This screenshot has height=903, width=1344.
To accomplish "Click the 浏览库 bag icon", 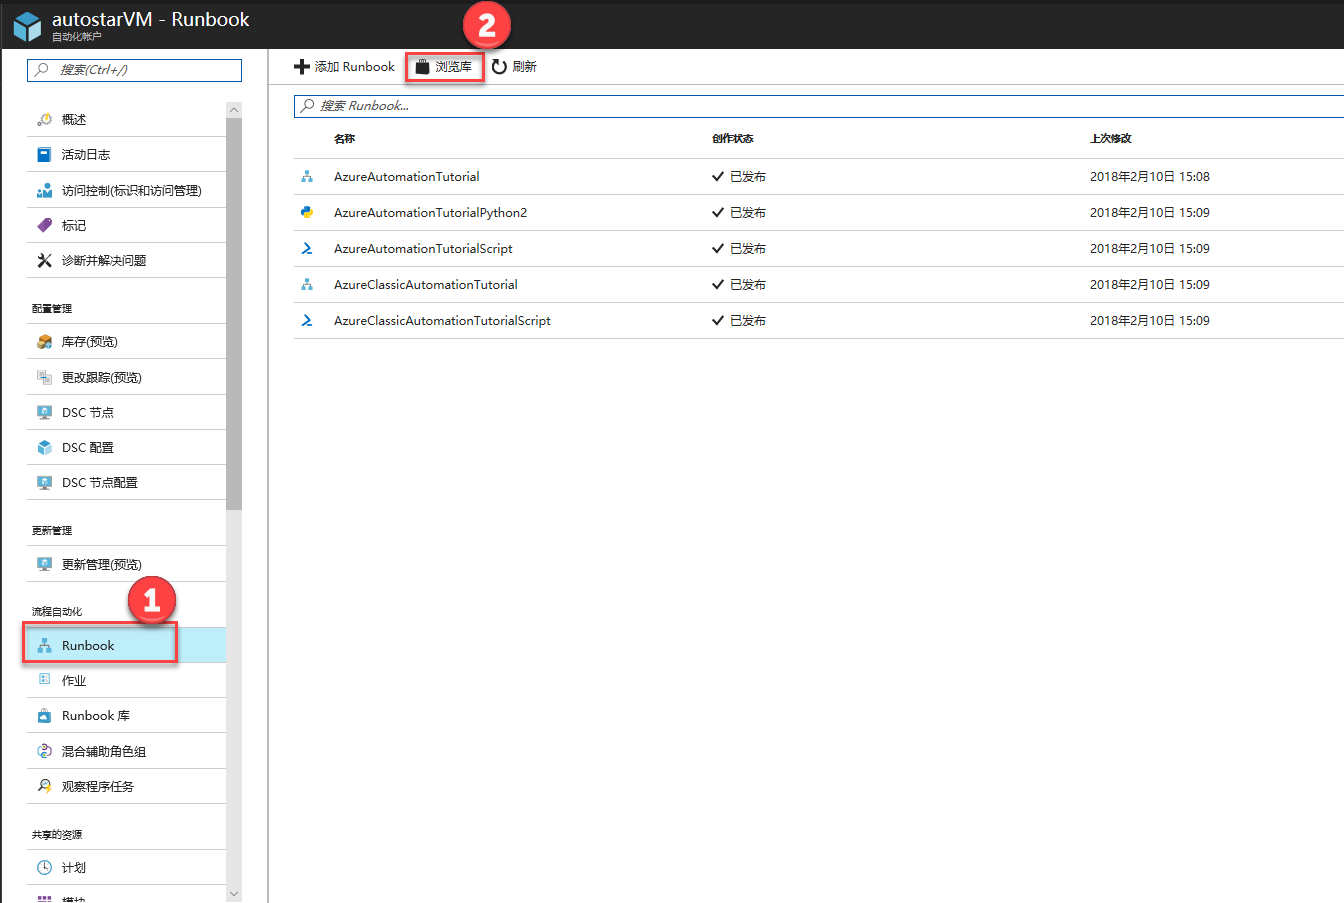I will click(423, 67).
